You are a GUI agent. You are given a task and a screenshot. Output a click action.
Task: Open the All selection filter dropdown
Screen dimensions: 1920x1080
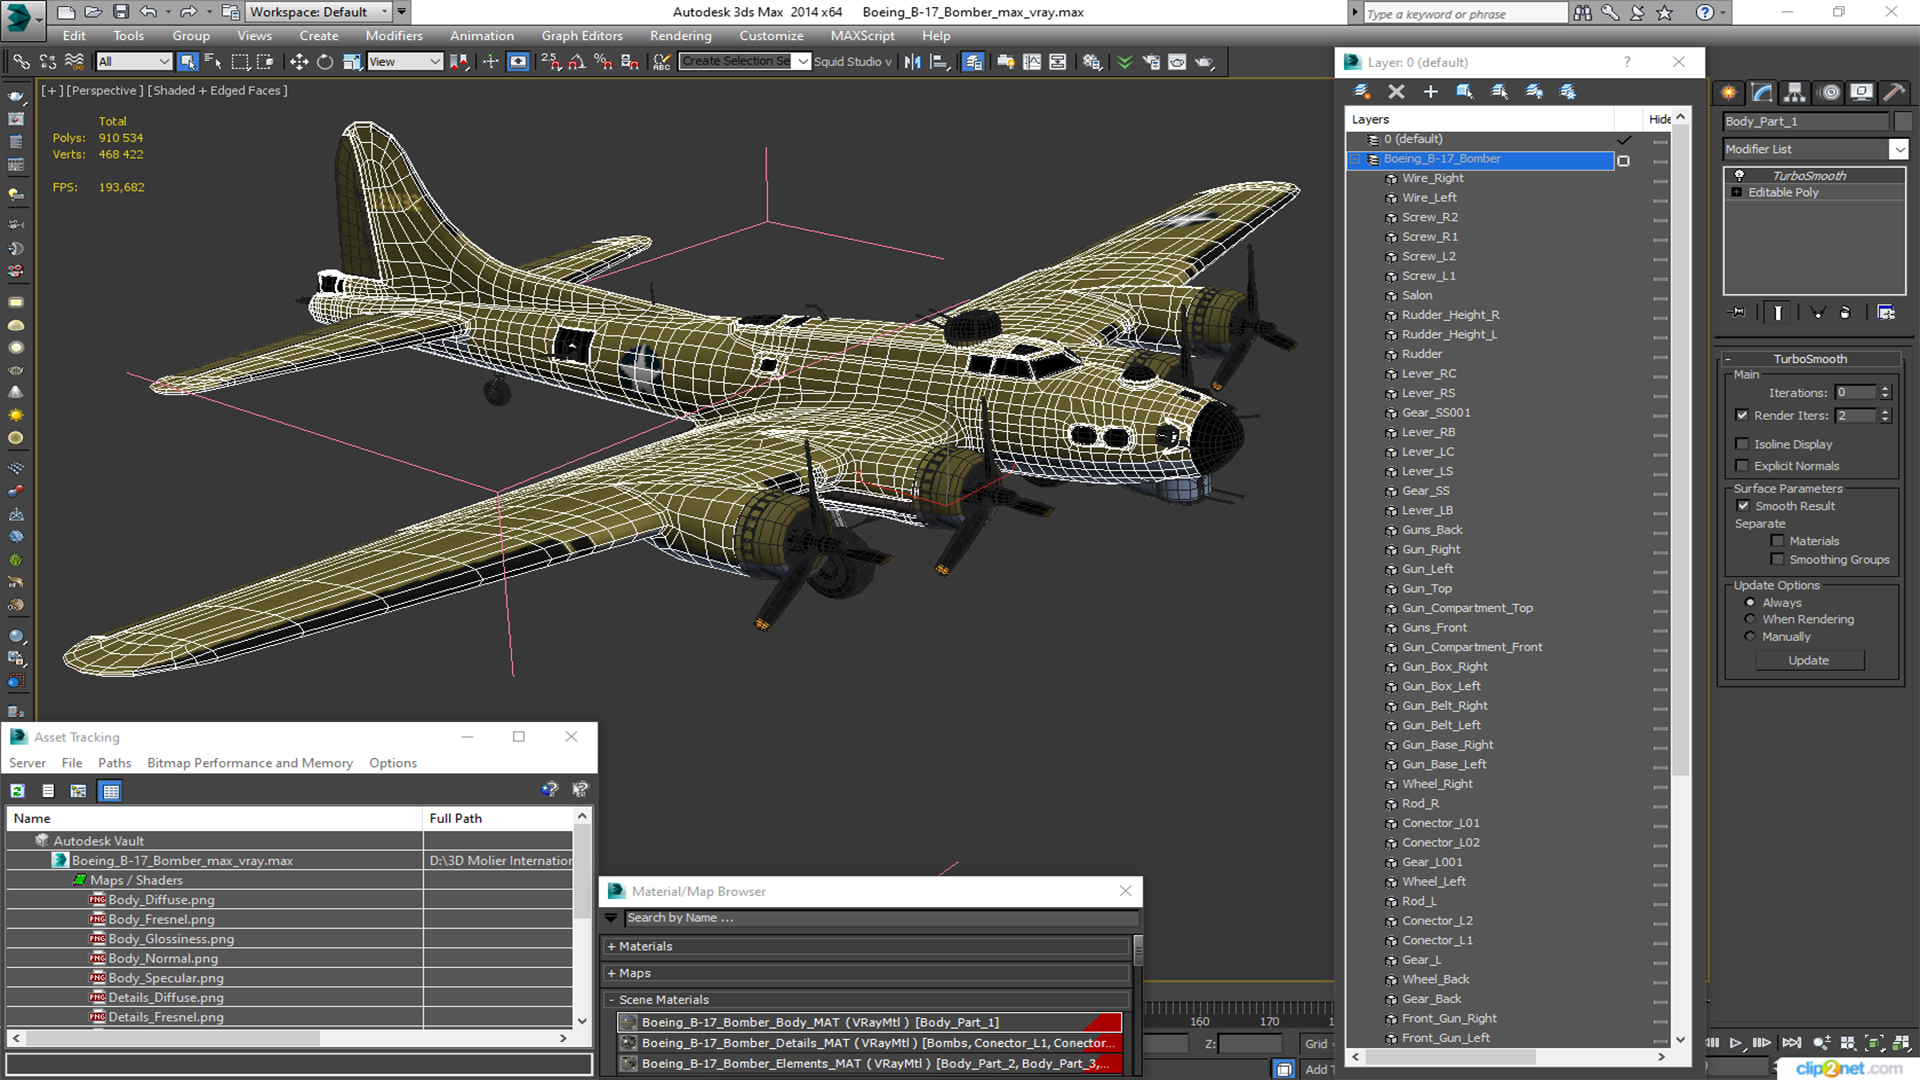134,62
